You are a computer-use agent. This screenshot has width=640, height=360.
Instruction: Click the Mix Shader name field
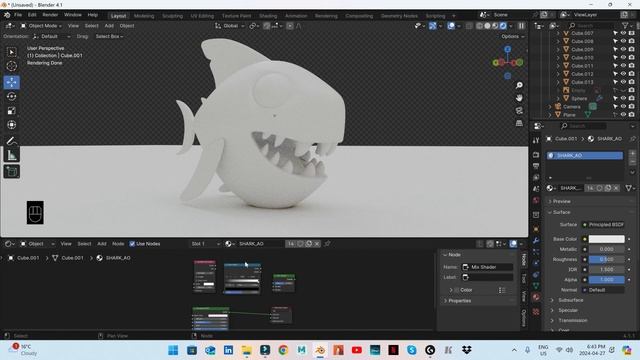coord(487,267)
